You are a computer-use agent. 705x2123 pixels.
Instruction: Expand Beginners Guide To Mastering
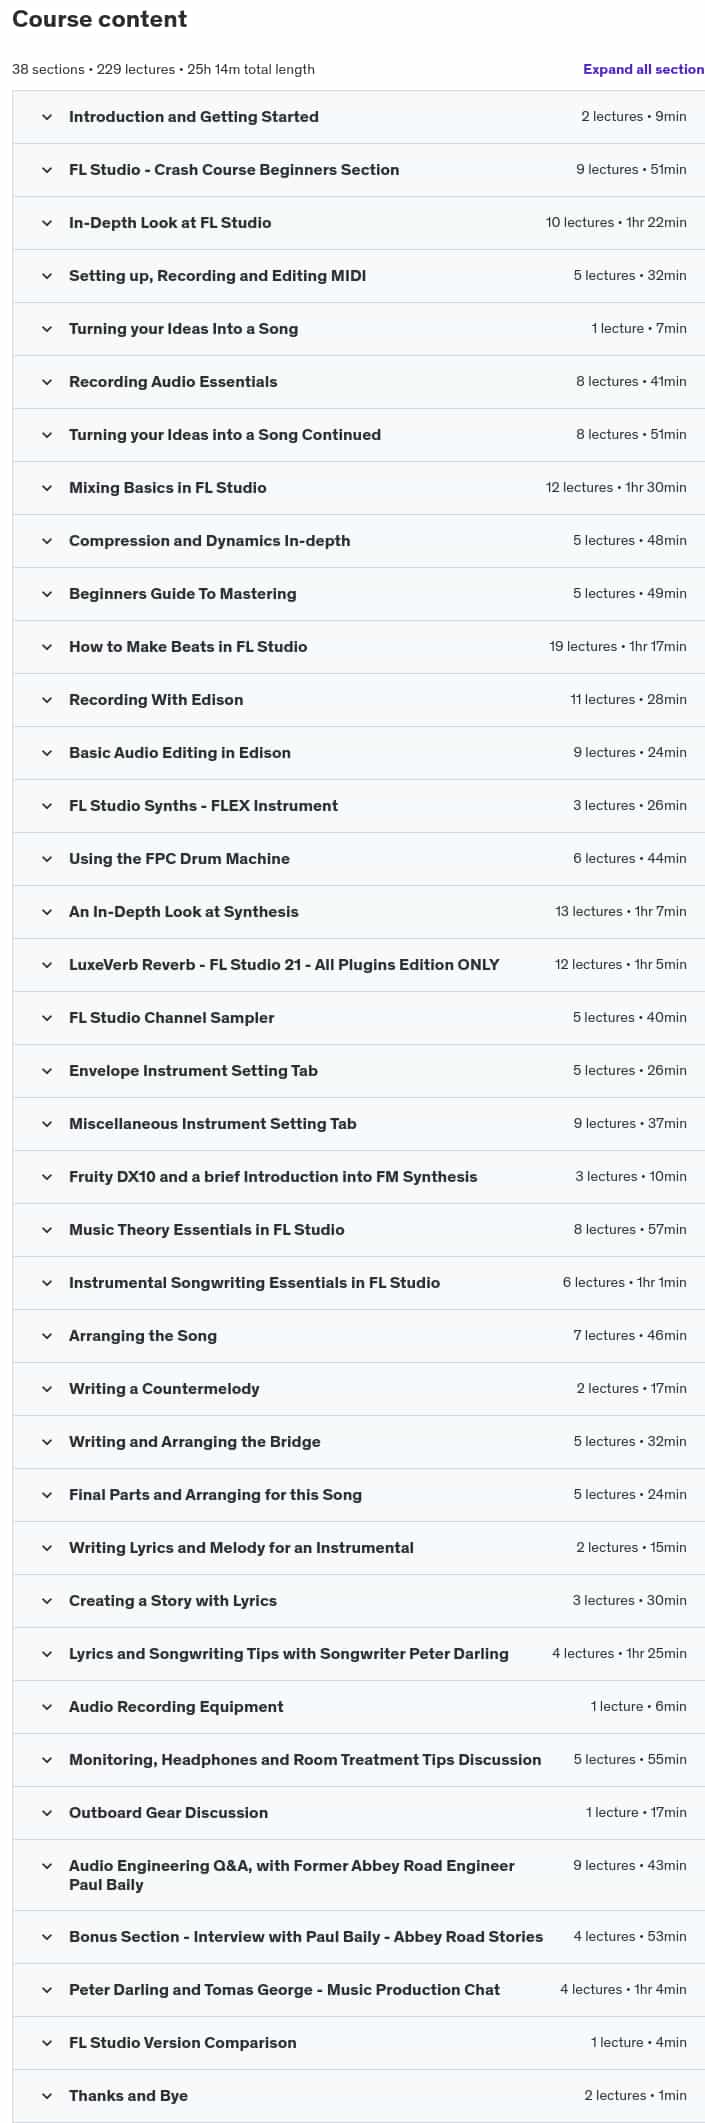pyautogui.click(x=358, y=594)
